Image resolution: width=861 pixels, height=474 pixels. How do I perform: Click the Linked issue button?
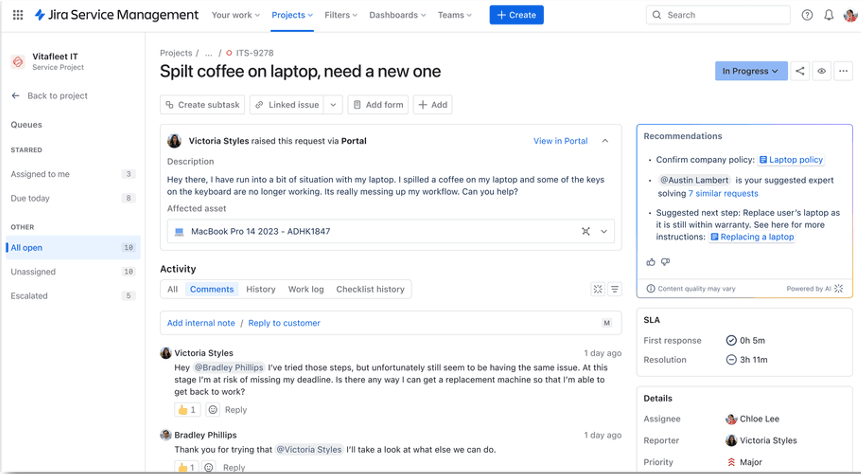tap(287, 104)
